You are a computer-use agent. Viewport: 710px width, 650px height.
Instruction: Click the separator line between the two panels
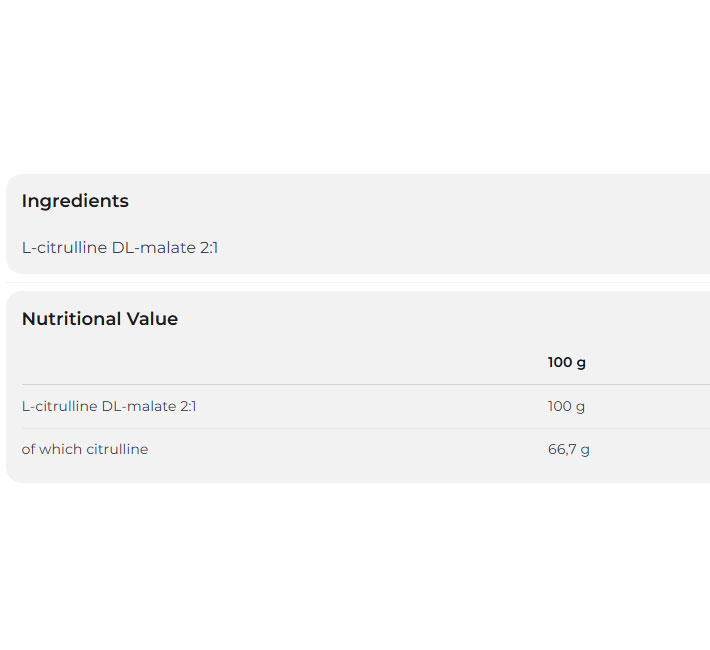pyautogui.click(x=355, y=282)
